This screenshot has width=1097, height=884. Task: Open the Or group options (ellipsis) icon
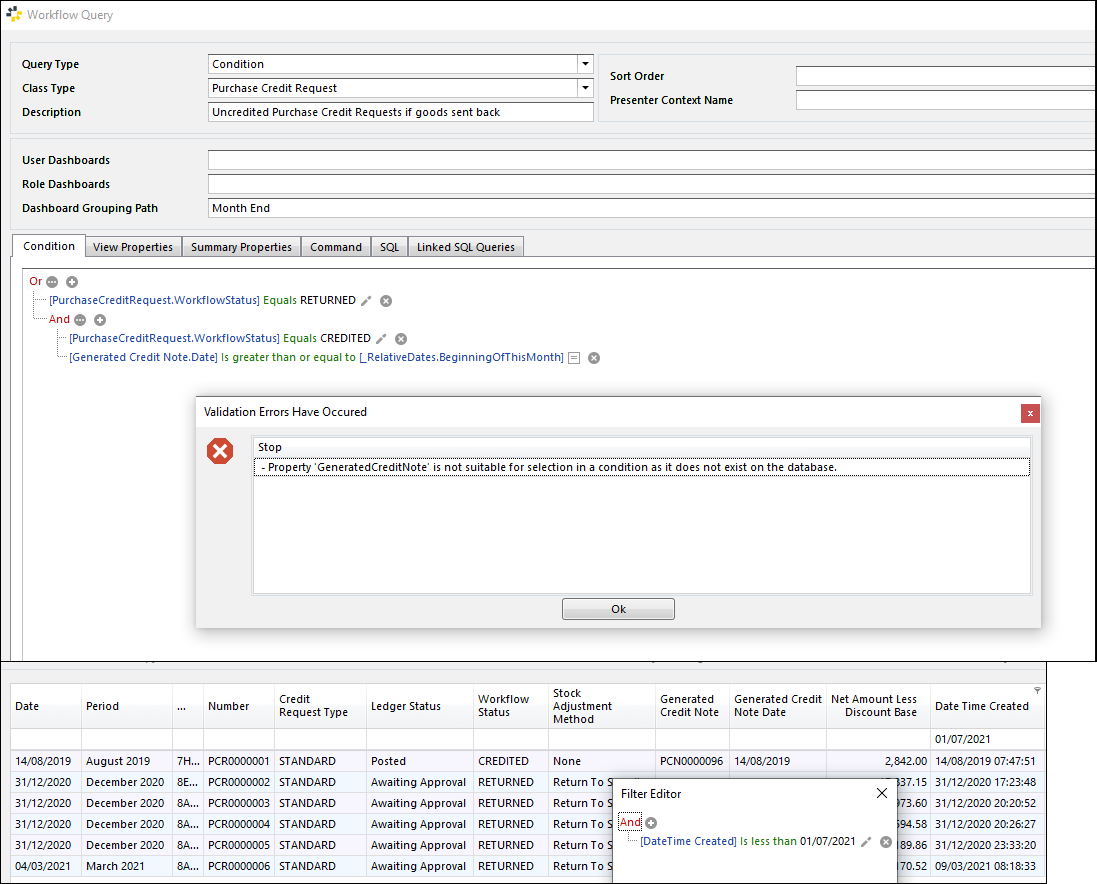pos(52,282)
